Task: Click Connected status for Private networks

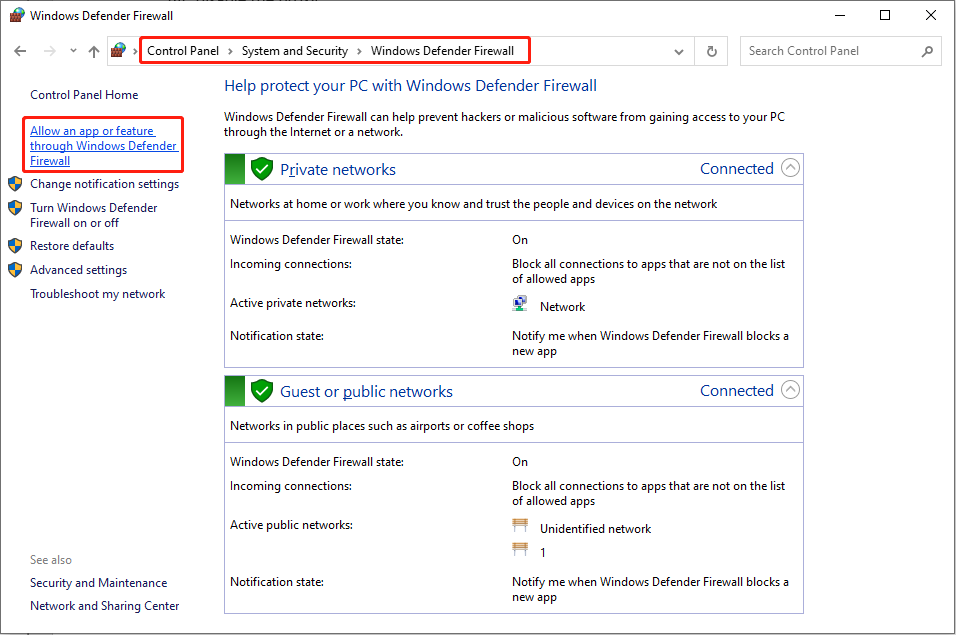Action: (x=737, y=169)
